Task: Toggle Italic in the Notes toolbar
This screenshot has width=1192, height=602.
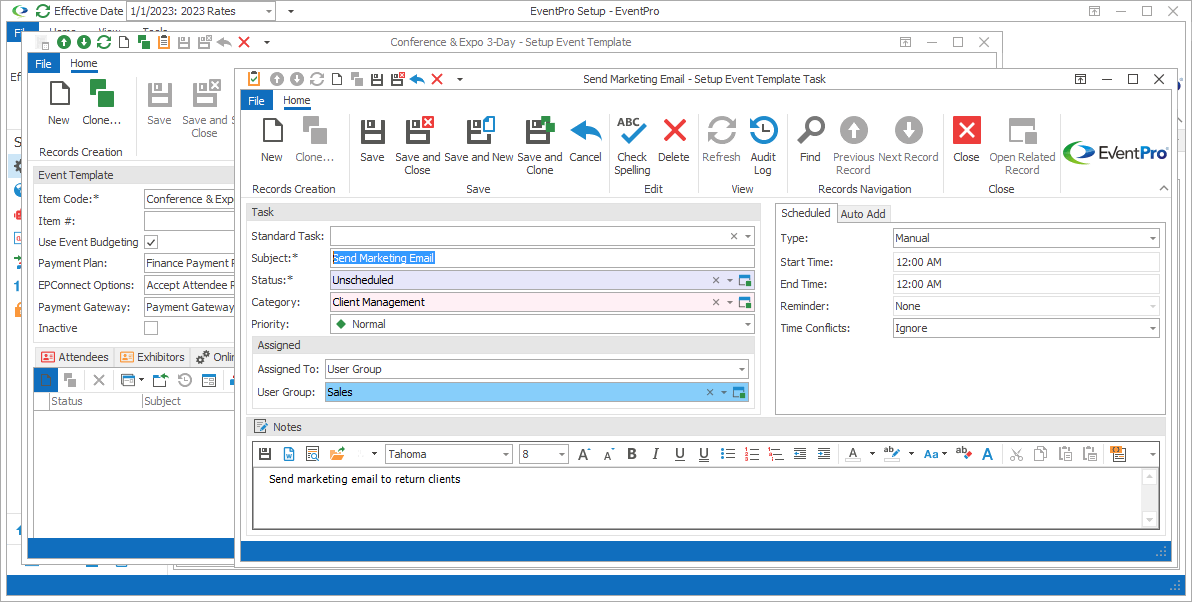Action: pyautogui.click(x=655, y=454)
